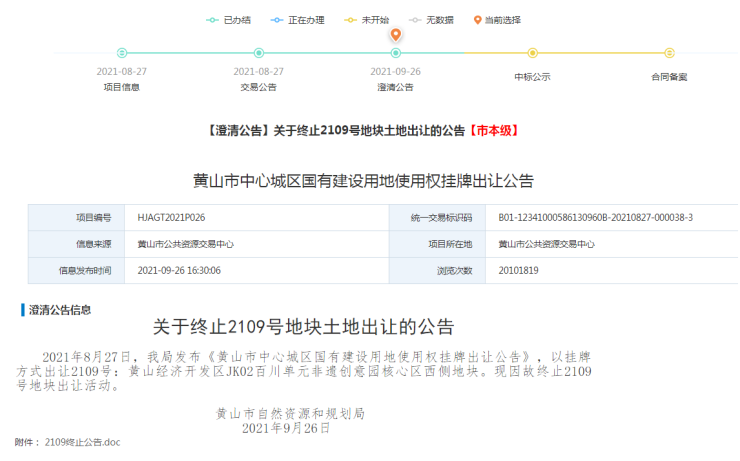Open the 合同备案 stage label
This screenshot has height=461, width=740.
coord(669,76)
